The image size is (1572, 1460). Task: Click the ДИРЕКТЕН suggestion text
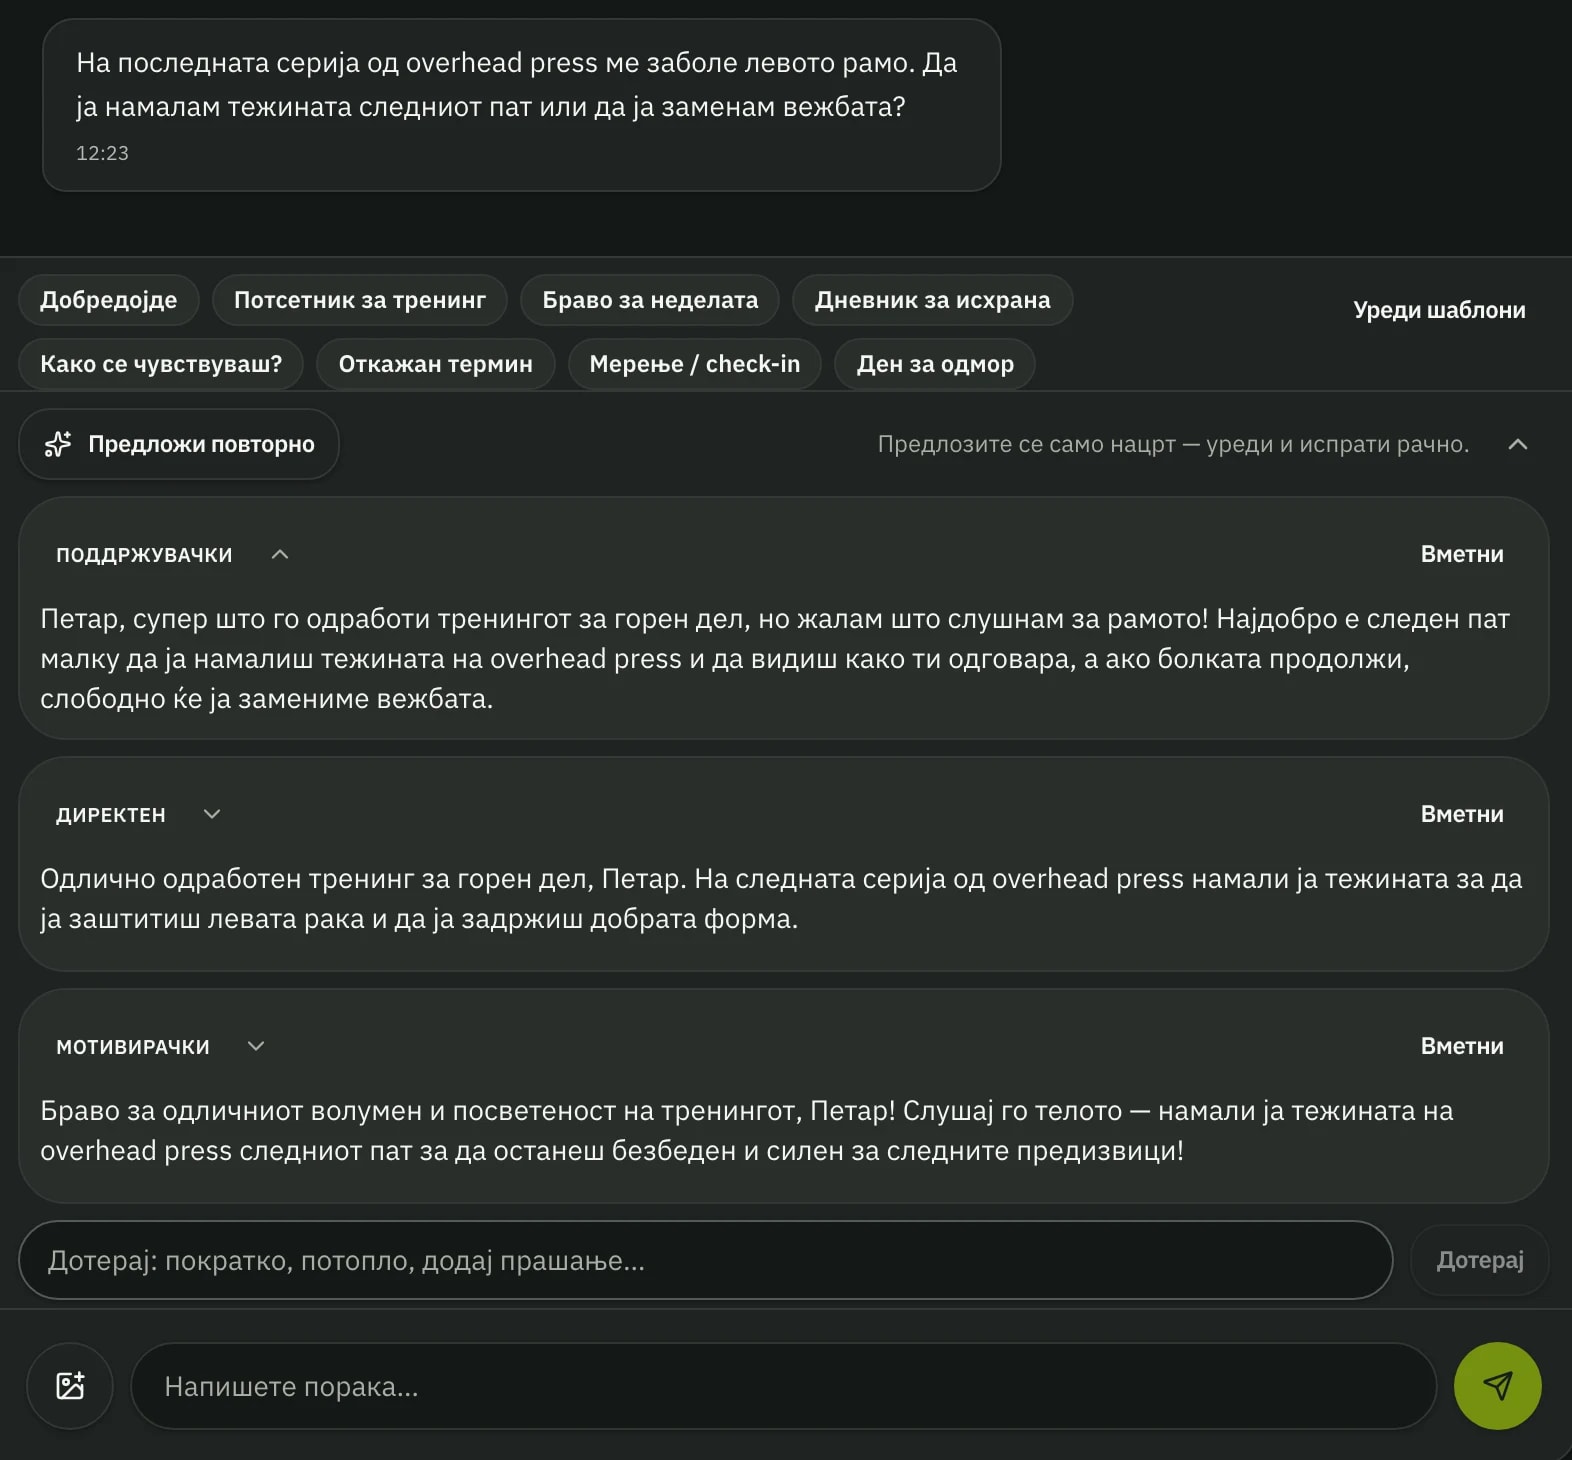coord(781,899)
